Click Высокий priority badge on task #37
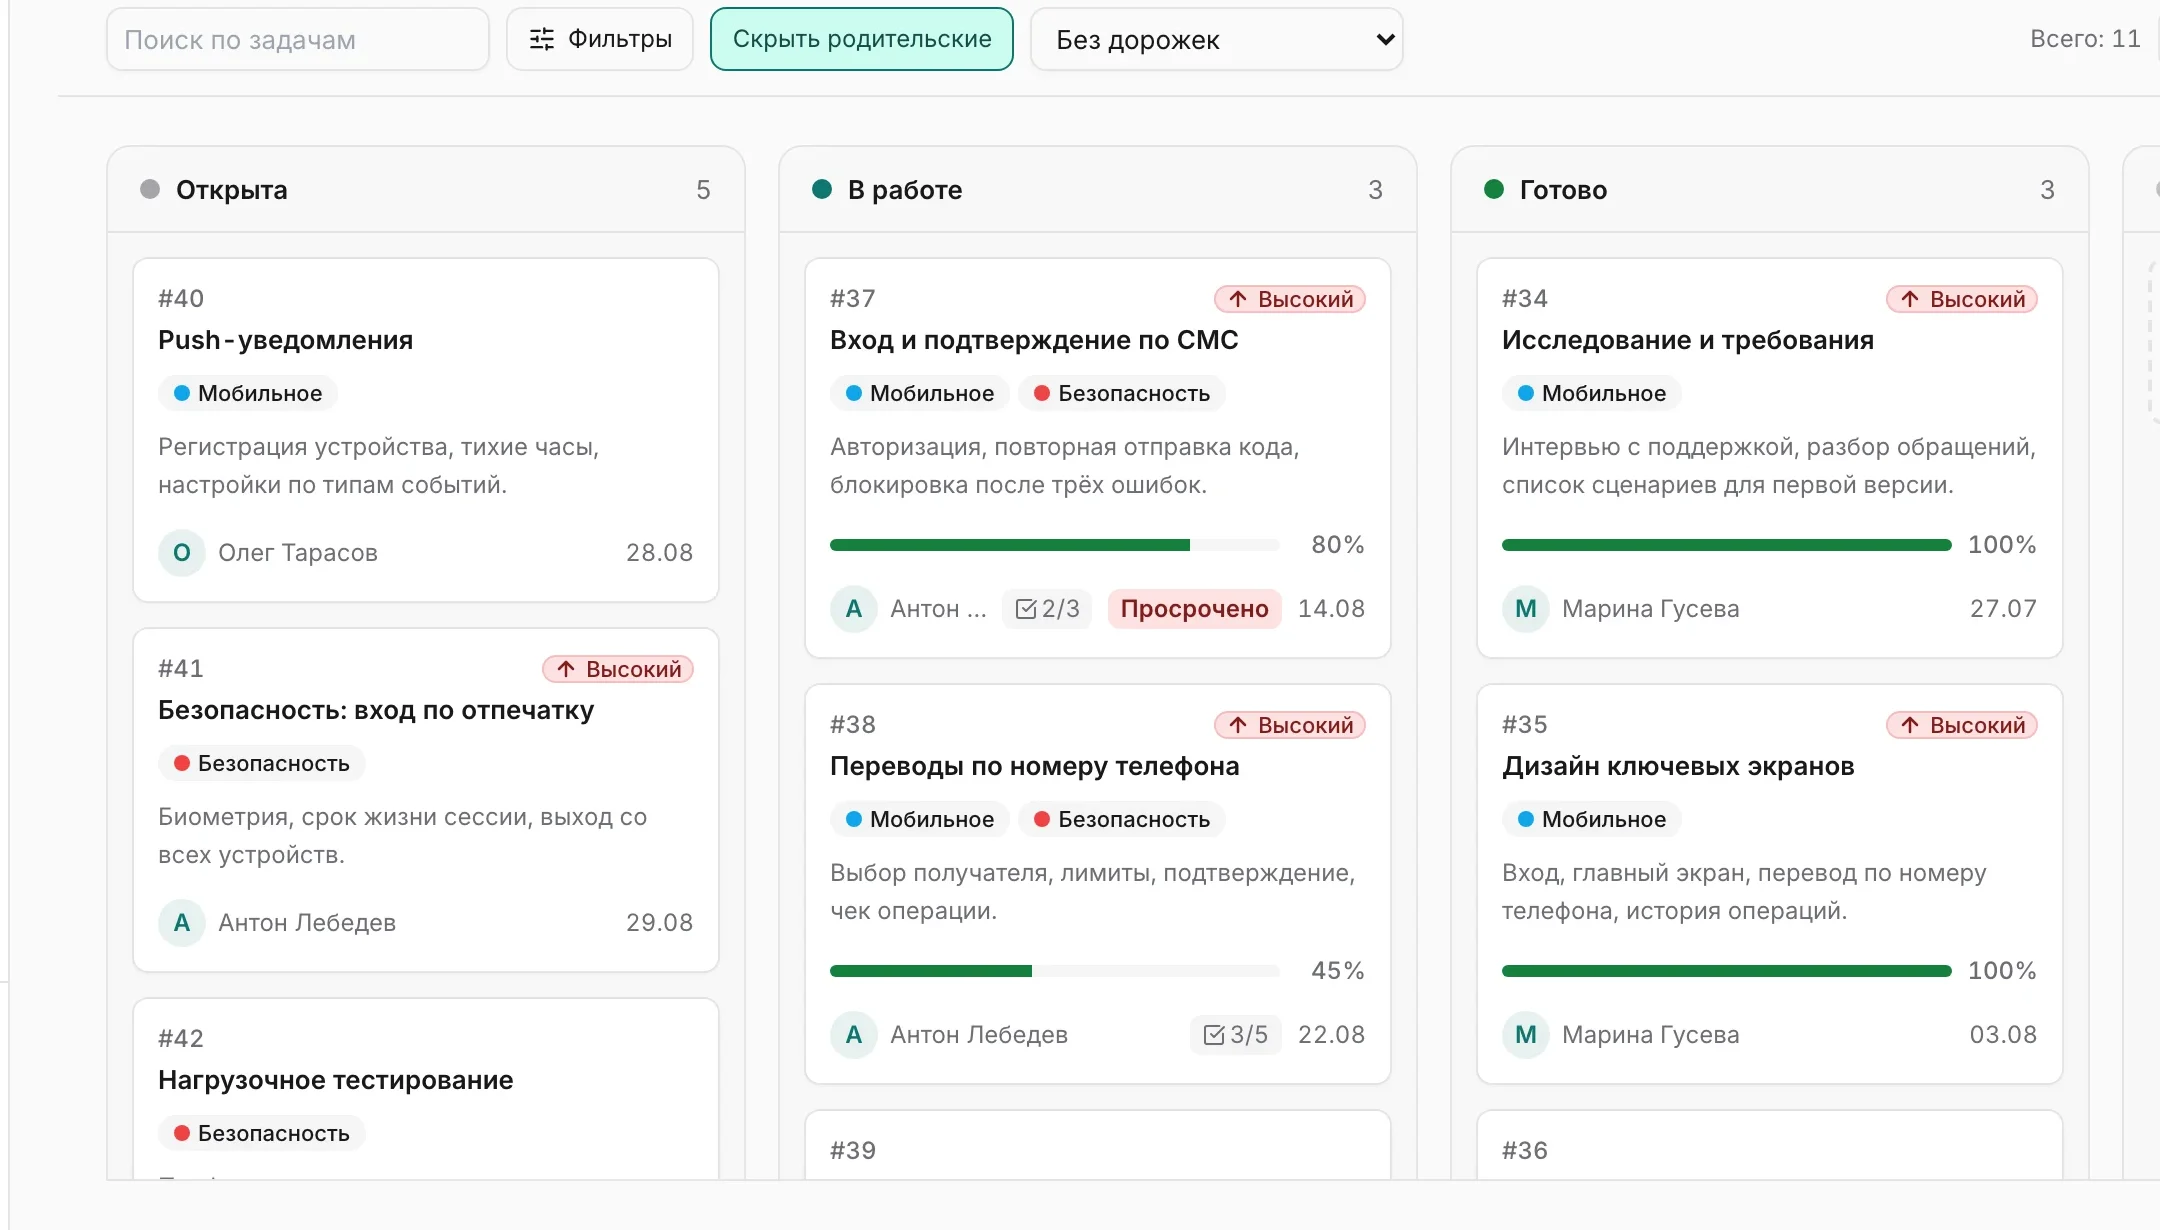Image resolution: width=2160 pixels, height=1230 pixels. [x=1290, y=299]
